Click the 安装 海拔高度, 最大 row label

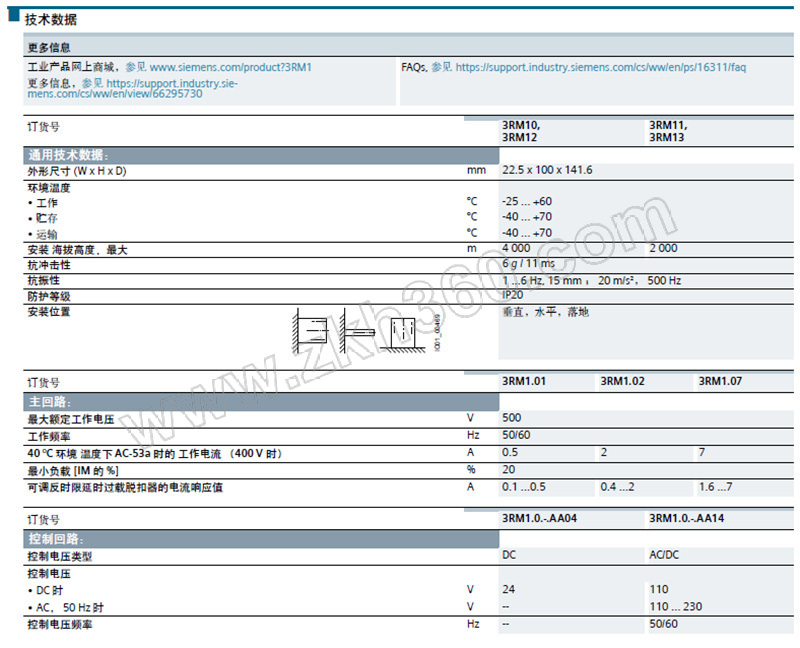[78, 250]
